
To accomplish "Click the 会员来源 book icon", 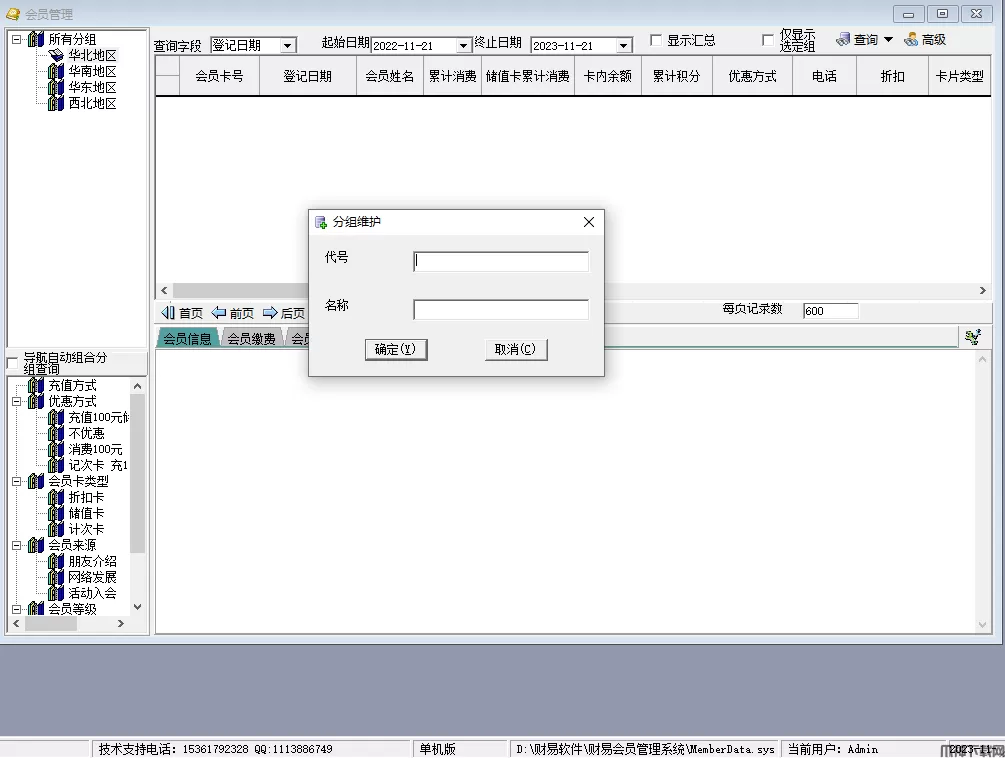I will tap(36, 546).
